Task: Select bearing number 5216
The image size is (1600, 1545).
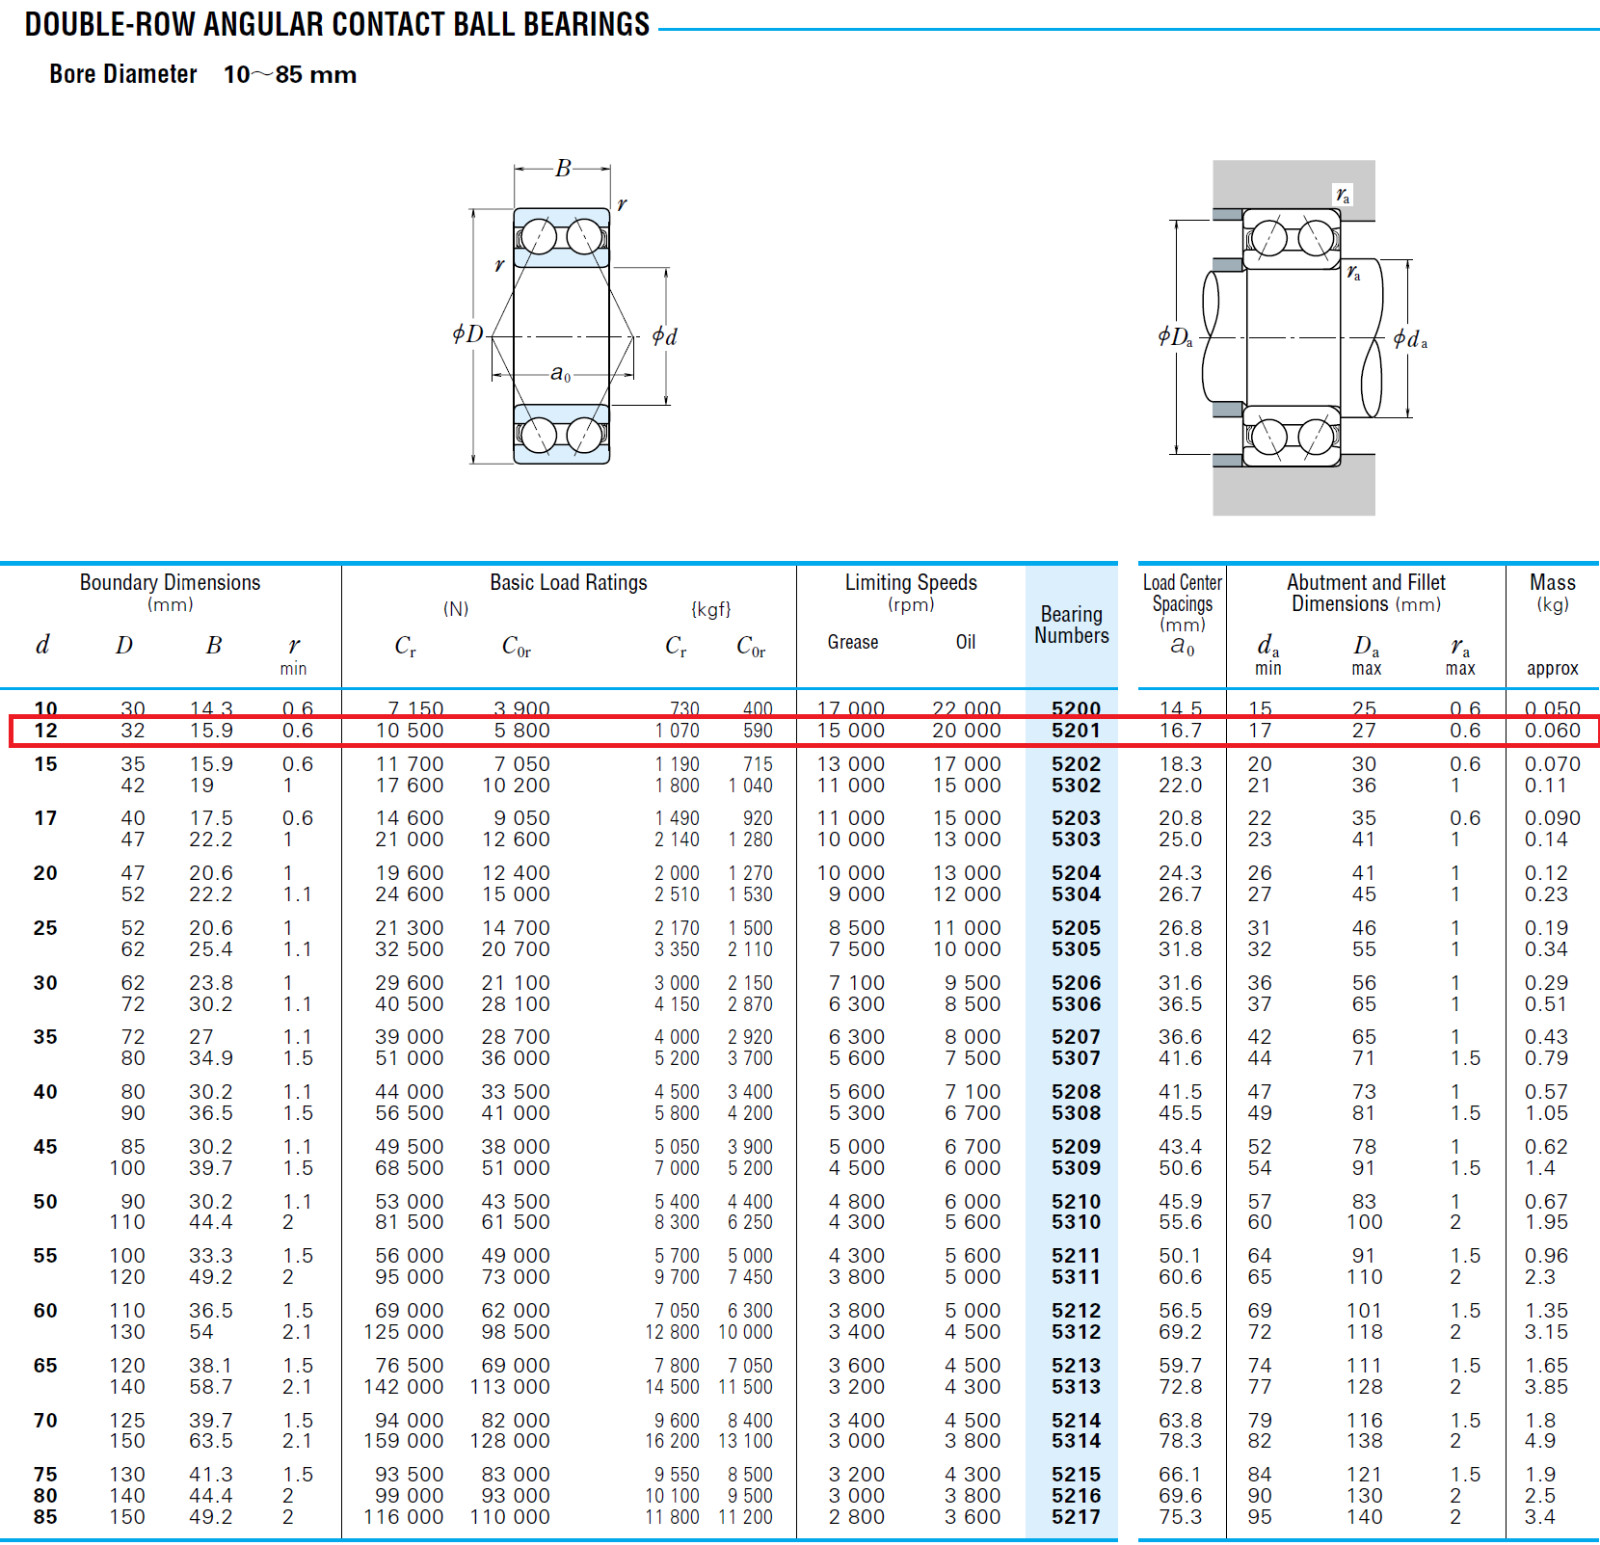Action: point(1076,1496)
